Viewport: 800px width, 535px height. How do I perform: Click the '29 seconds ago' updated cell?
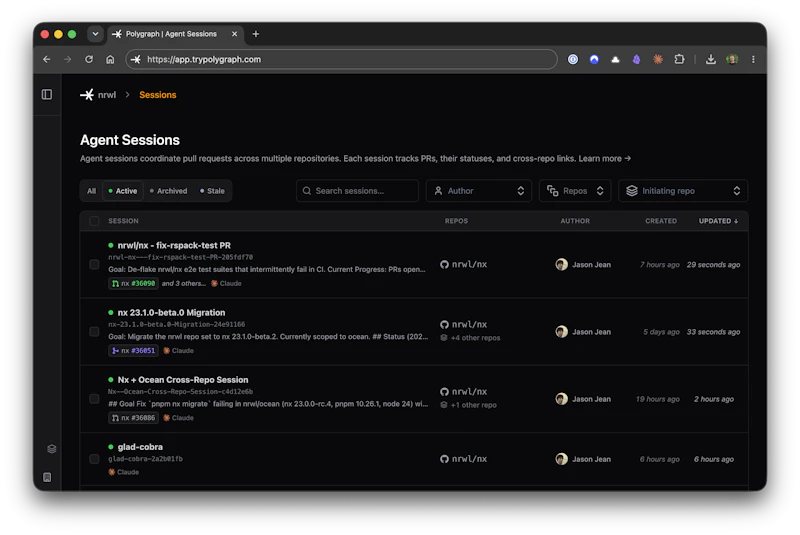click(713, 265)
